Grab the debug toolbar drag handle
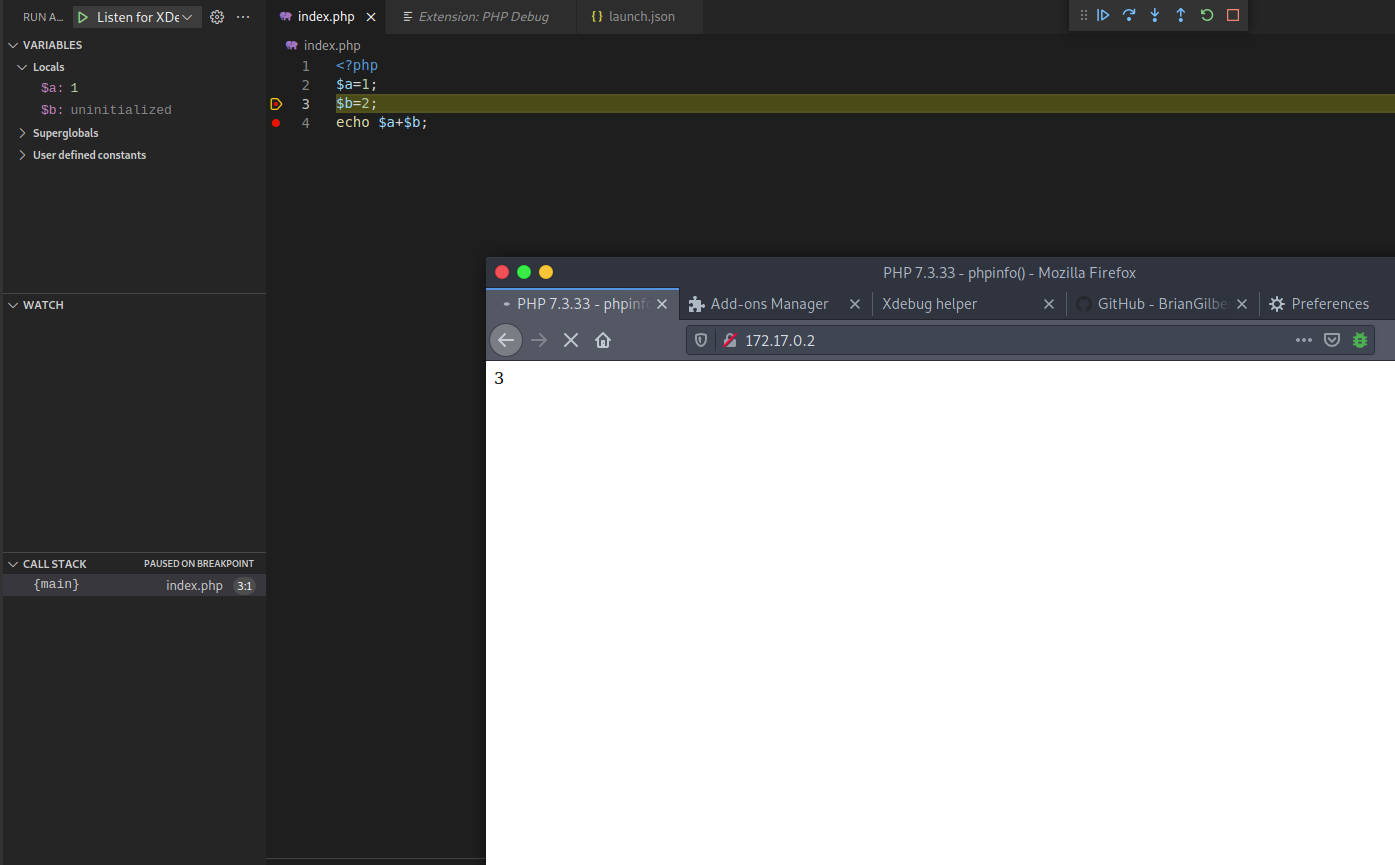 (x=1083, y=15)
